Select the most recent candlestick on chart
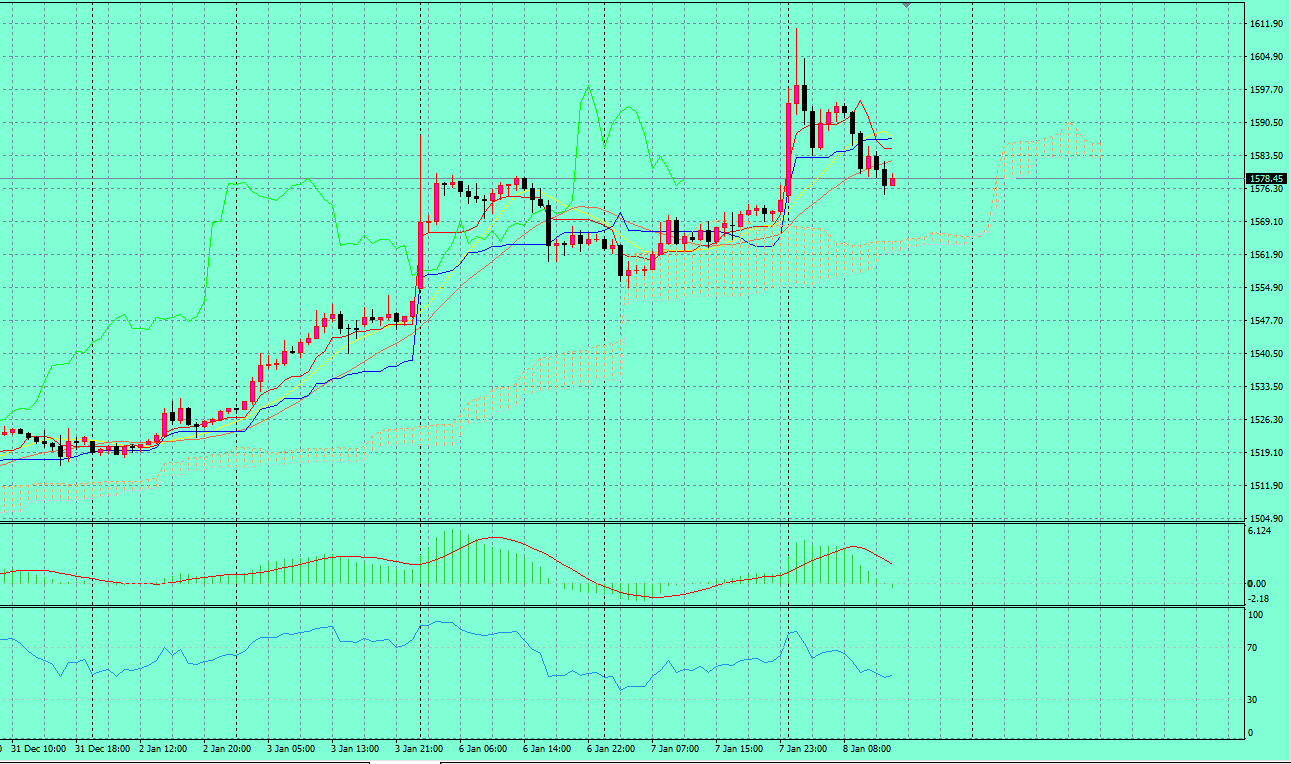 click(892, 181)
